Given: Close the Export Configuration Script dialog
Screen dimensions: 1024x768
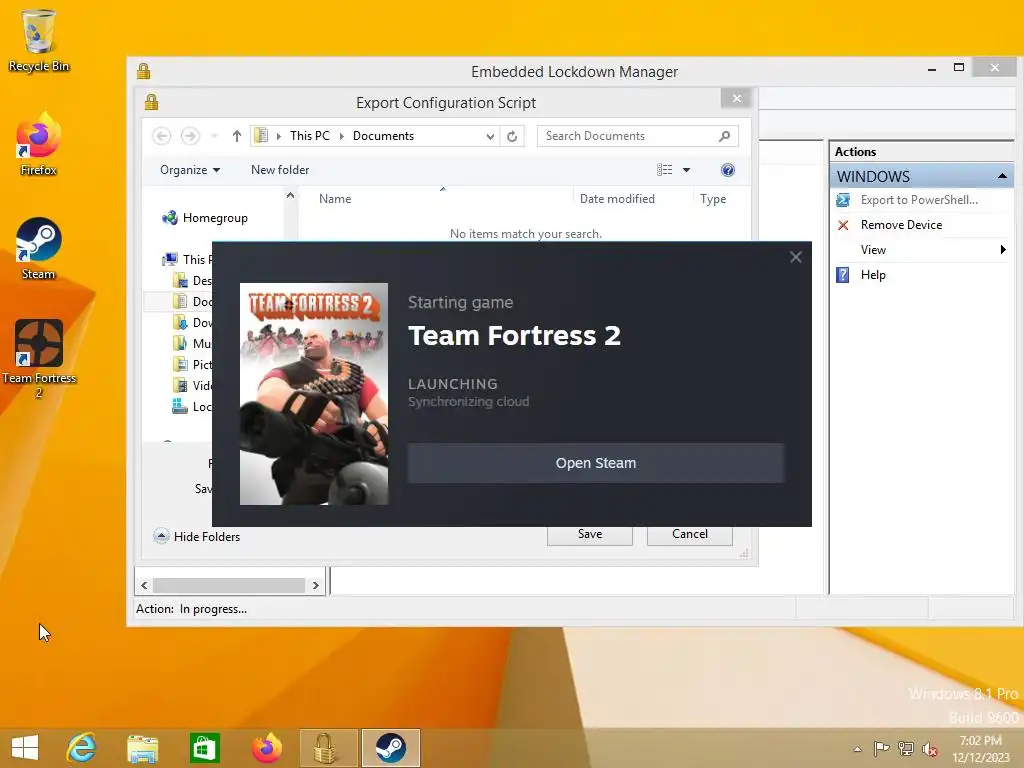Looking at the screenshot, I should coord(737,99).
